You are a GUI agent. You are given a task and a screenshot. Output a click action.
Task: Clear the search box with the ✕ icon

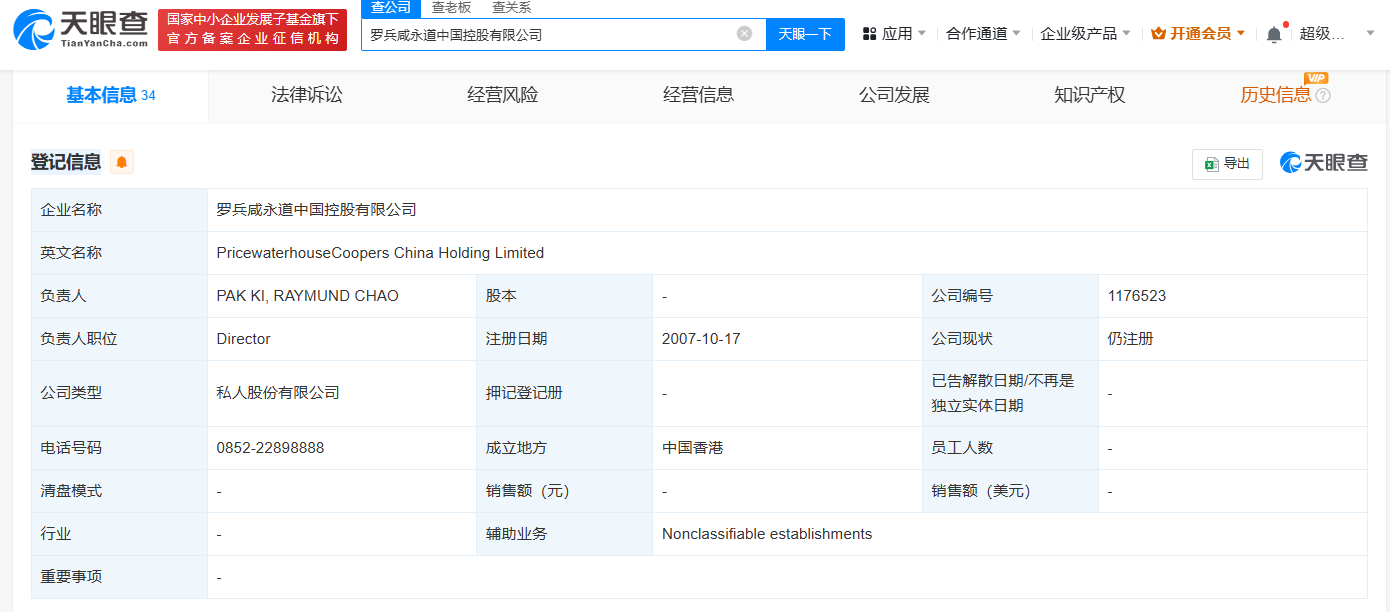(744, 33)
